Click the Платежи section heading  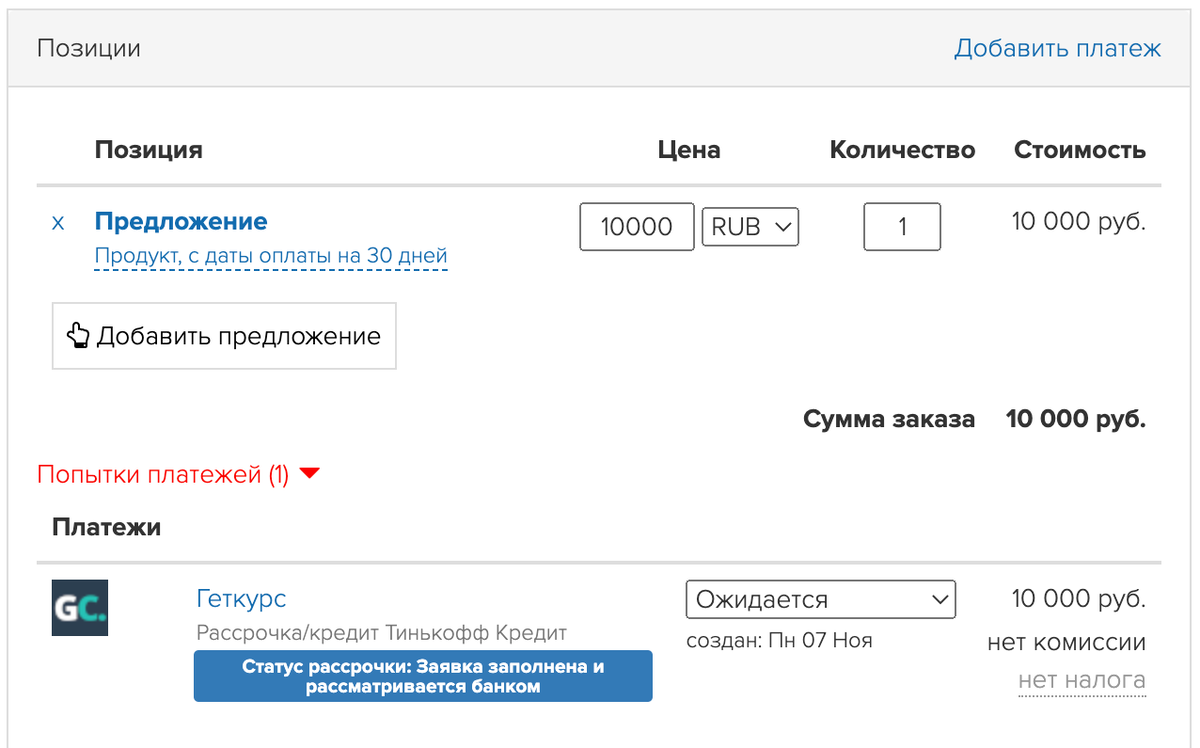[x=106, y=527]
